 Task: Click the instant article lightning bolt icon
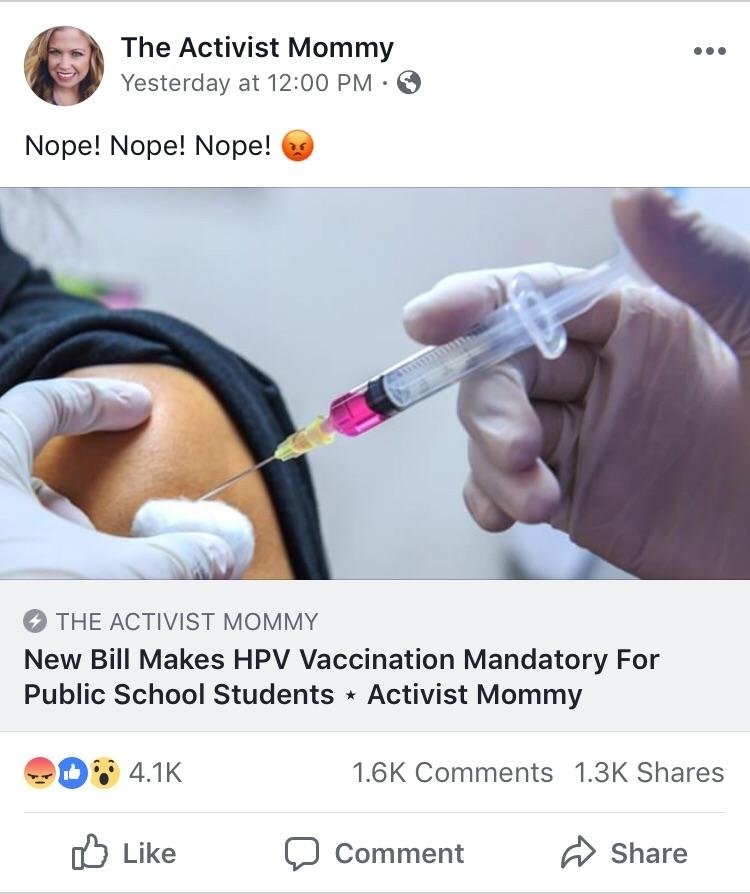click(x=35, y=621)
